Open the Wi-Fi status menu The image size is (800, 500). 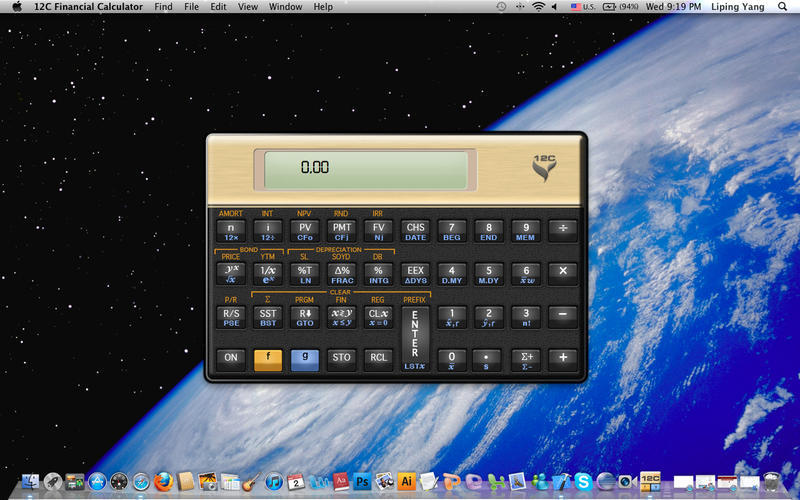coord(538,7)
